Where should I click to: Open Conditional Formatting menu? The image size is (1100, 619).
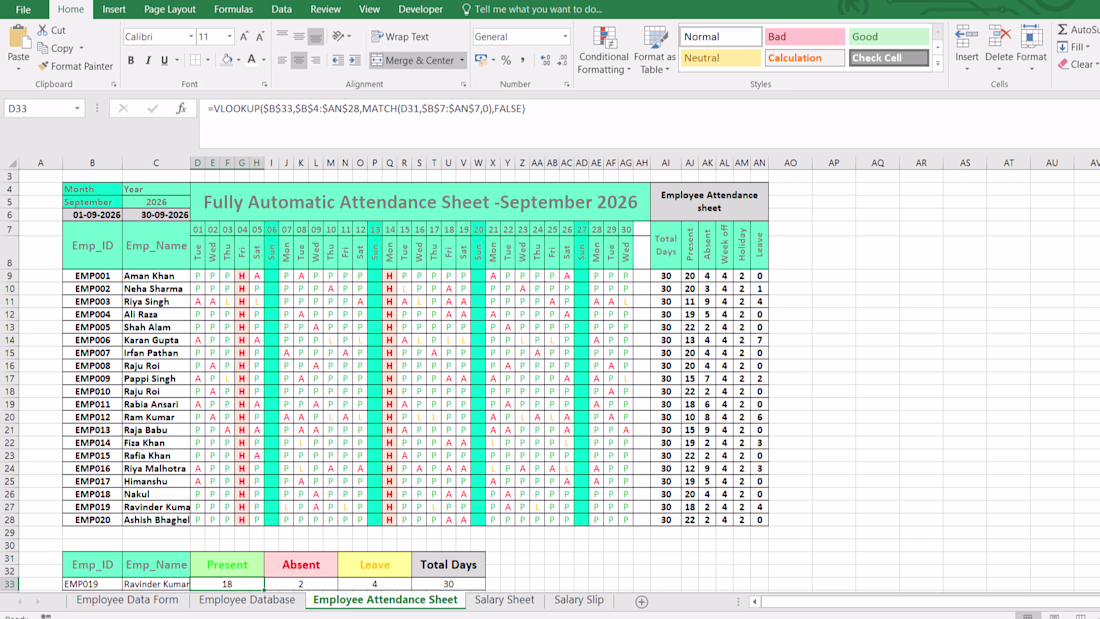pyautogui.click(x=603, y=51)
